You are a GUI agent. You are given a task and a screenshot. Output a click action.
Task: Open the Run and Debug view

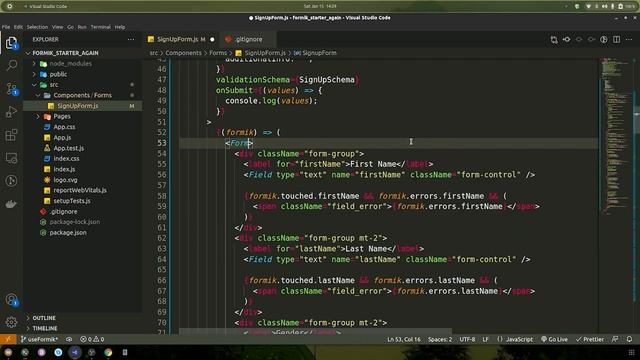pyautogui.click(x=11, y=112)
